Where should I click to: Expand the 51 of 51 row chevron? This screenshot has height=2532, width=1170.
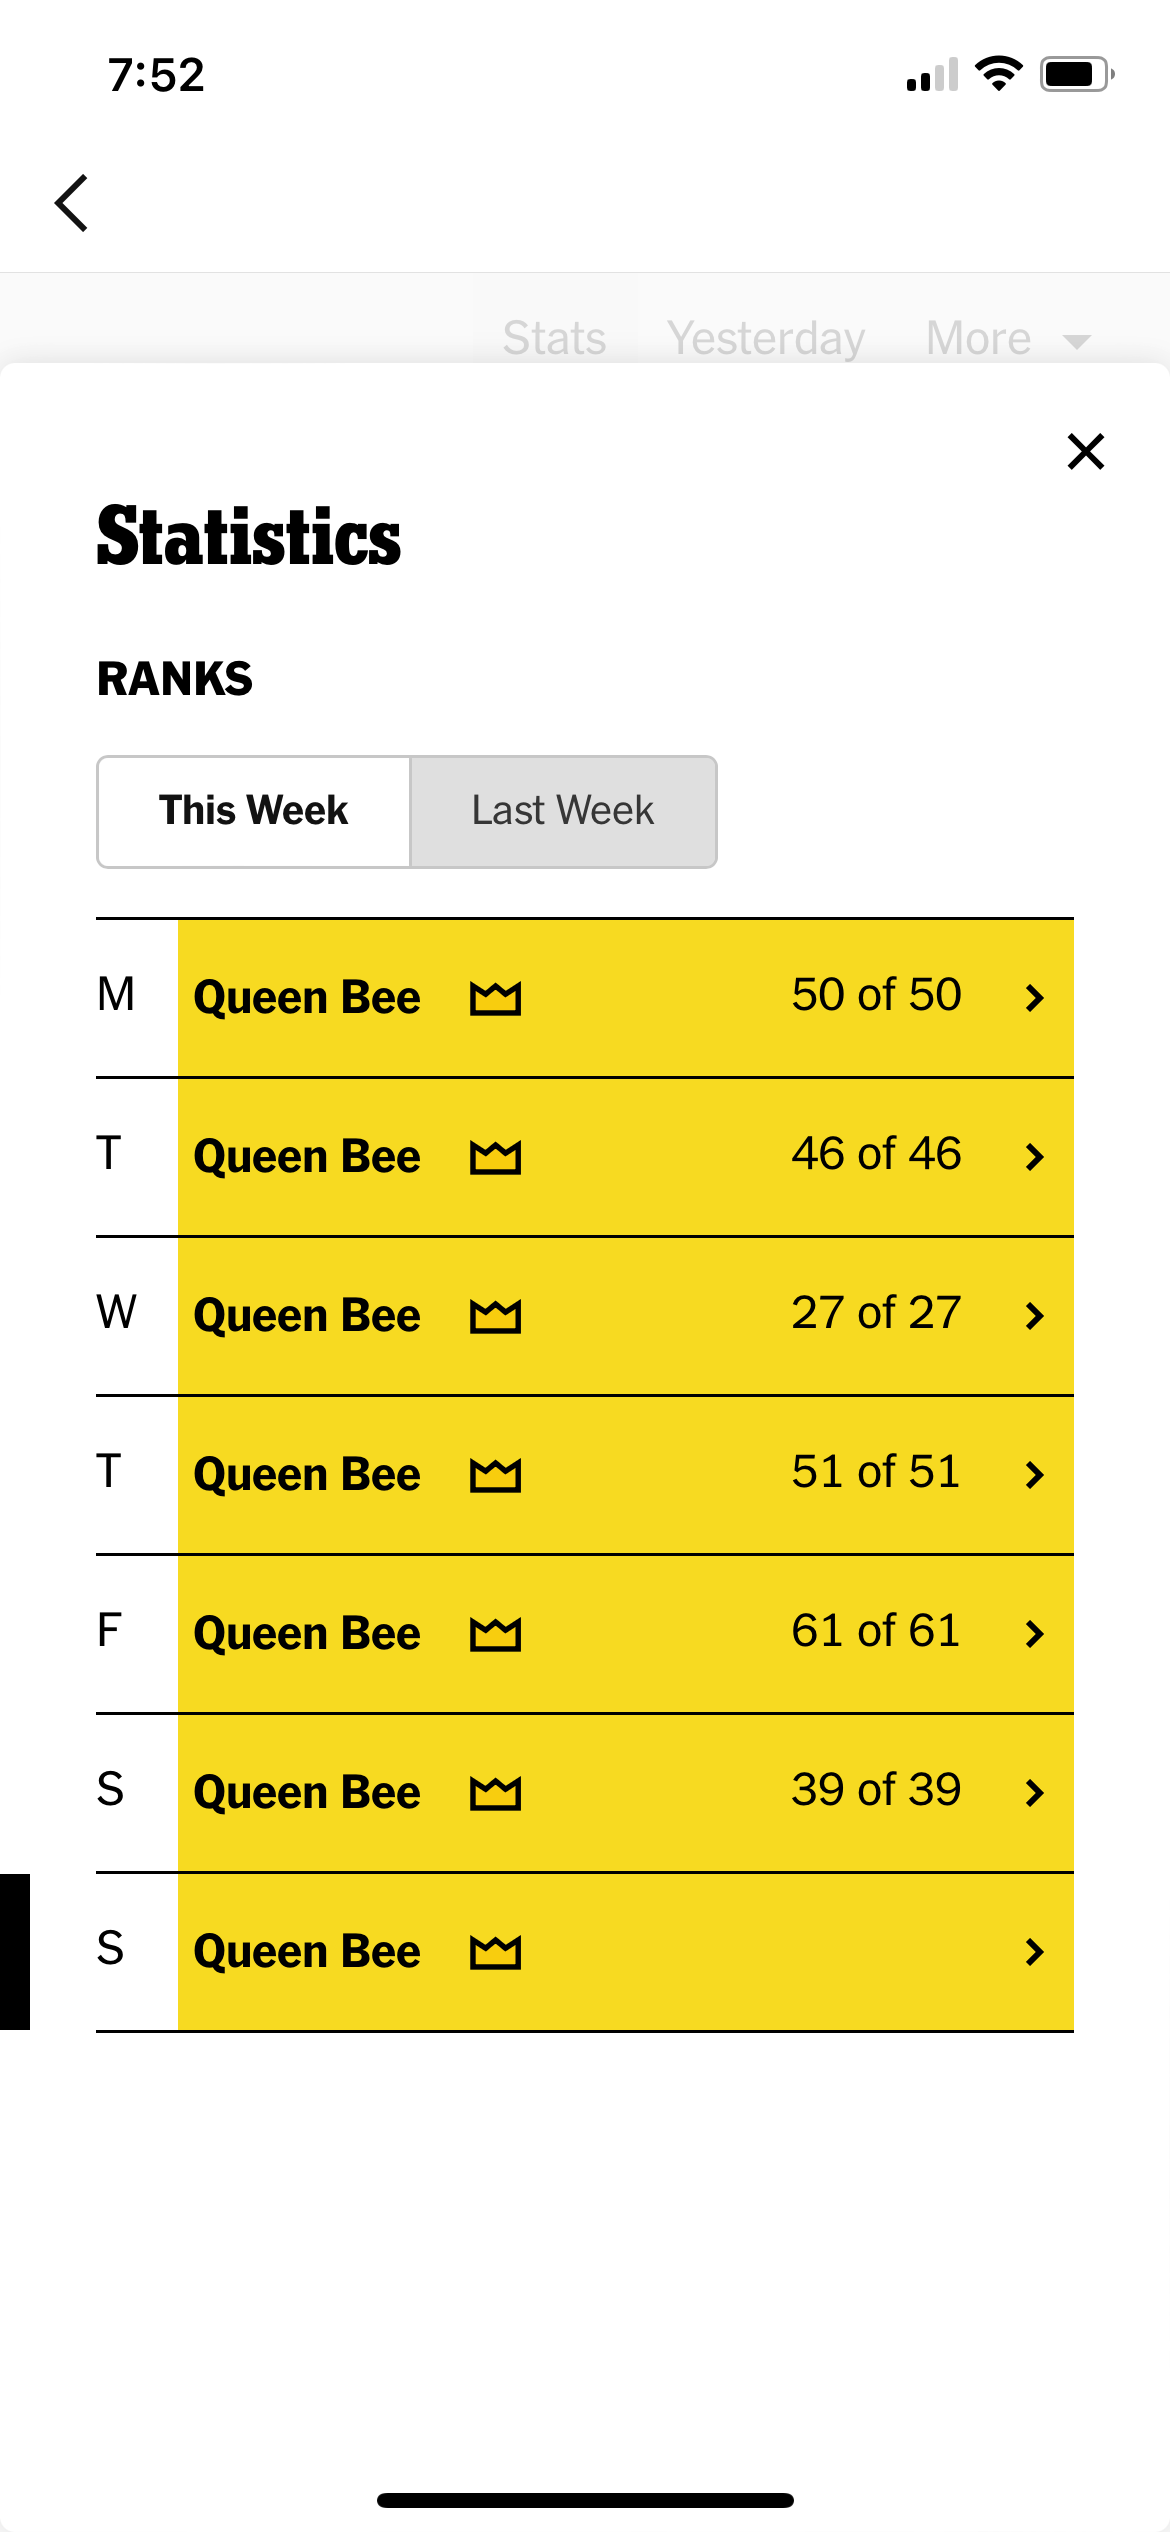1035,1475
